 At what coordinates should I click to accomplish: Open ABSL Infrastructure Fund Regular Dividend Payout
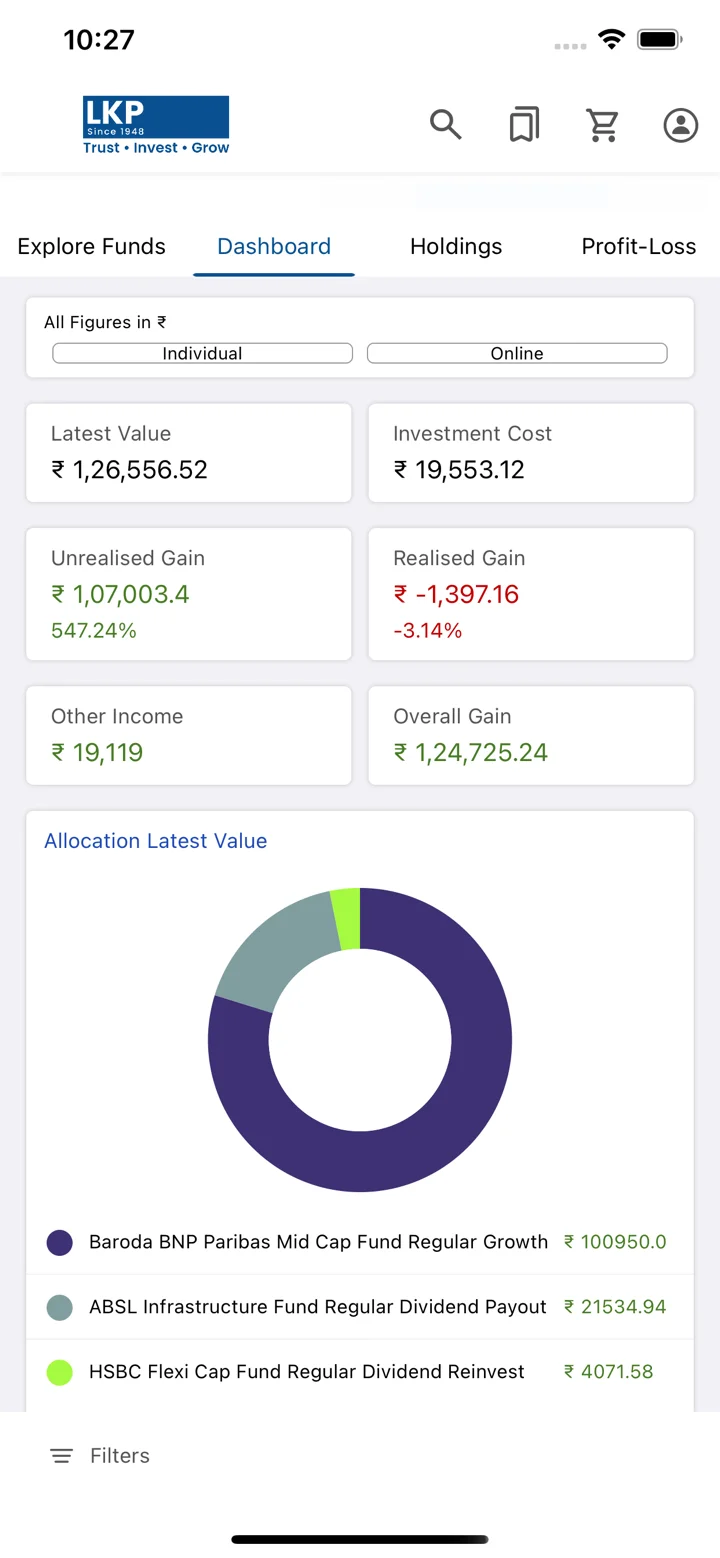[360, 1307]
